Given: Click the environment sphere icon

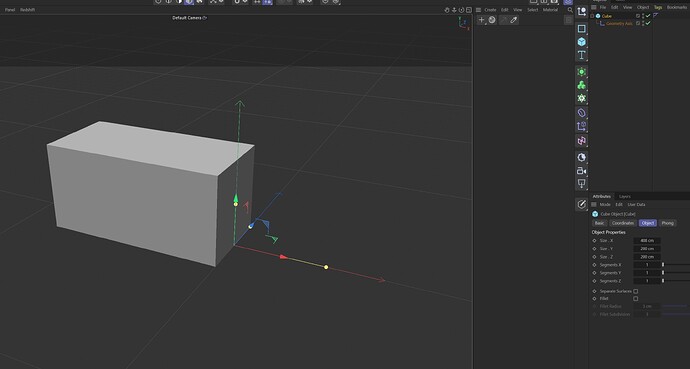Looking at the screenshot, I should [581, 157].
